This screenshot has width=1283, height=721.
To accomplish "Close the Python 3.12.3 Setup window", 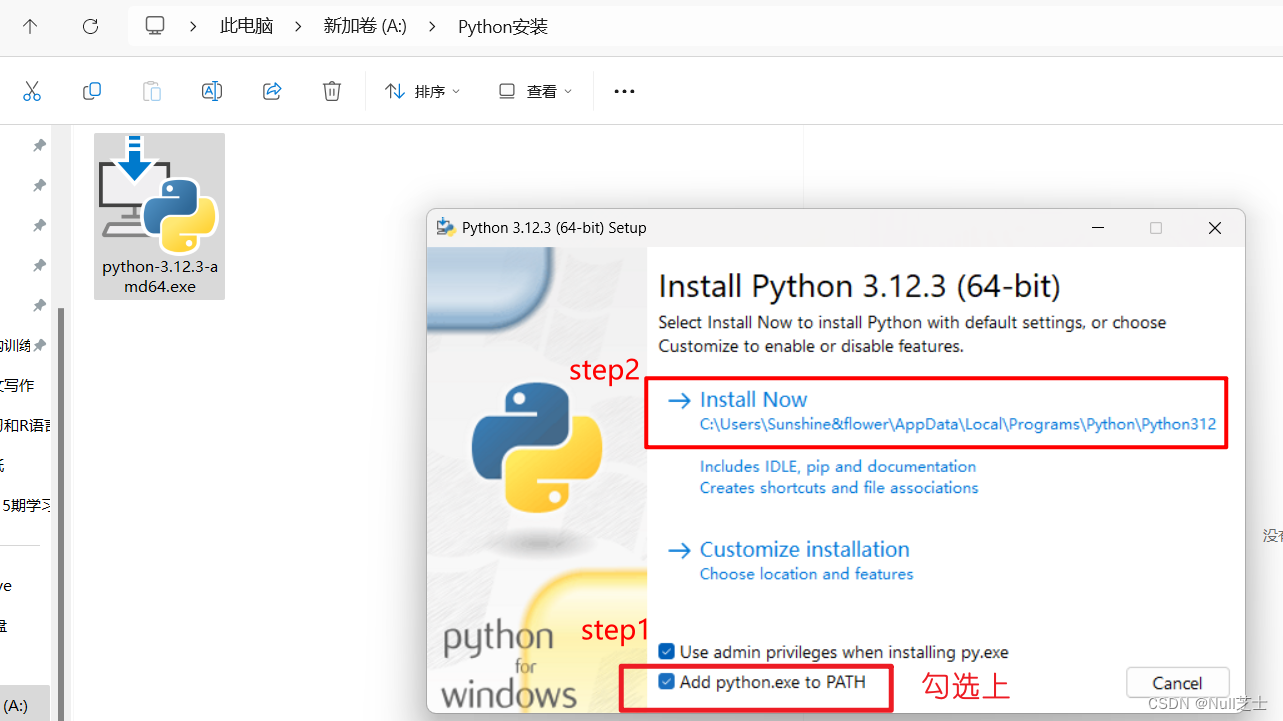I will pyautogui.click(x=1215, y=228).
